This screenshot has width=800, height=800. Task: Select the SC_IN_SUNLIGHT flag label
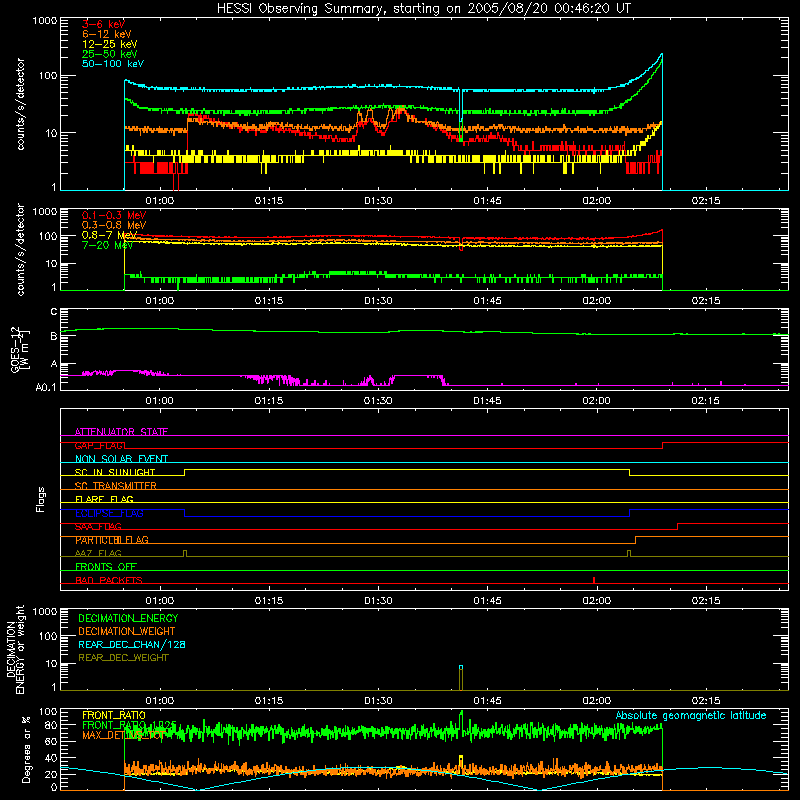pos(115,472)
